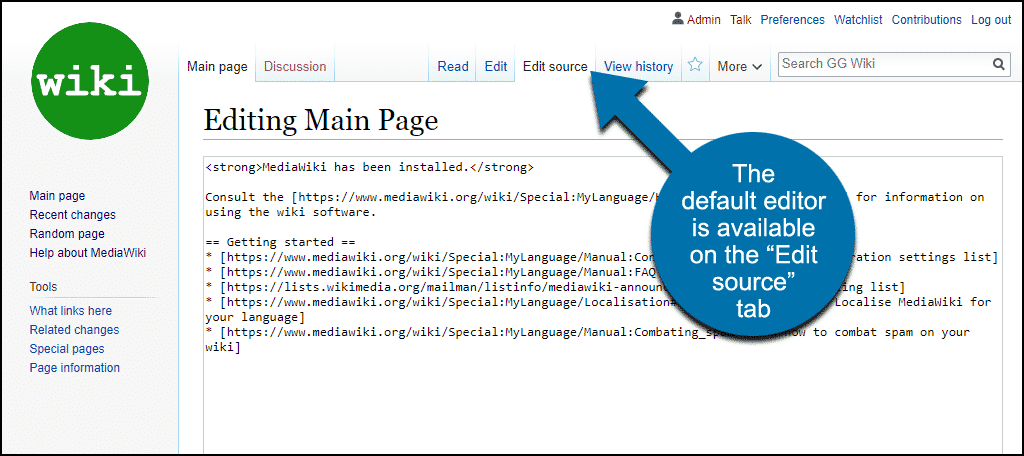Open Related changes link
This screenshot has height=456, width=1024.
(74, 330)
